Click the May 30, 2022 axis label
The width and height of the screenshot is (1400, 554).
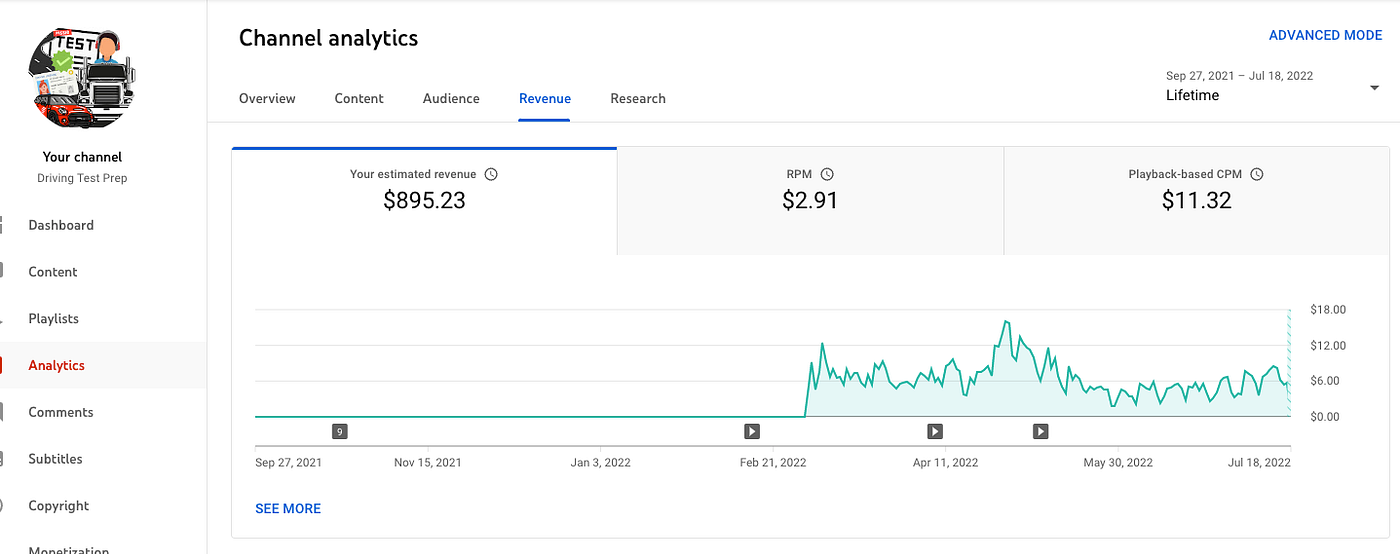pos(1118,463)
